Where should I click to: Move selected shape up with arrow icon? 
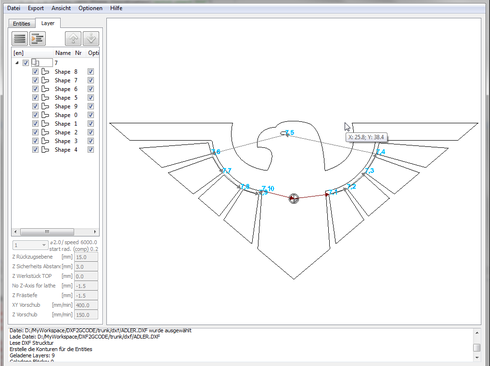click(73, 39)
